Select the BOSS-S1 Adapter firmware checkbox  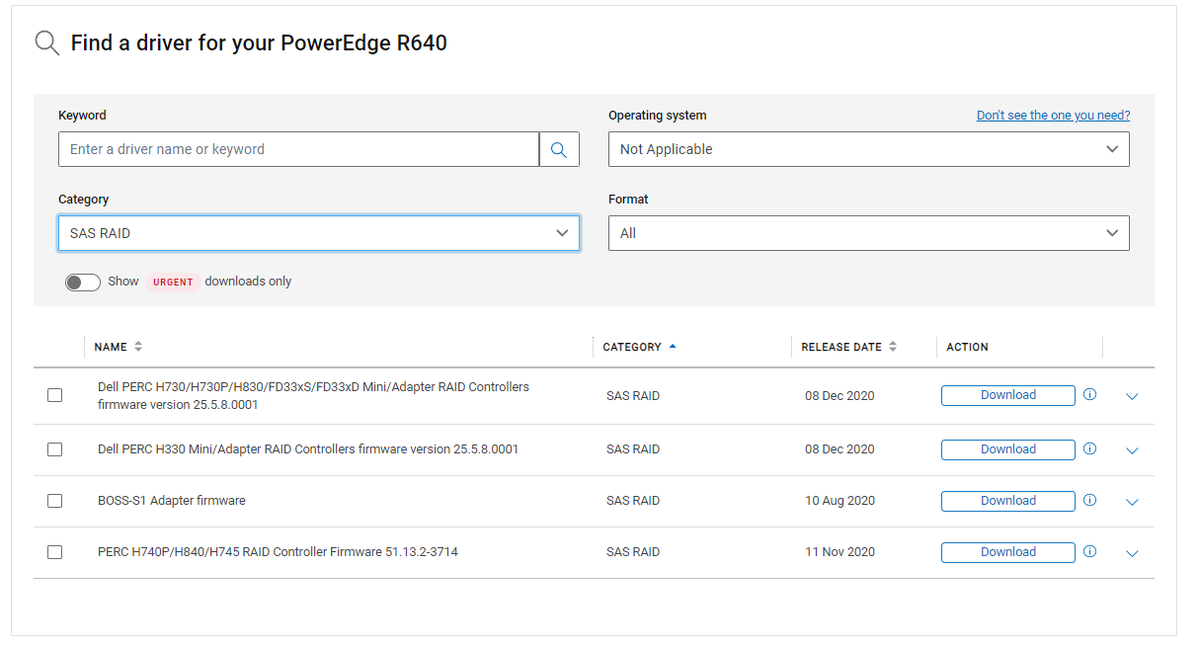click(x=55, y=501)
